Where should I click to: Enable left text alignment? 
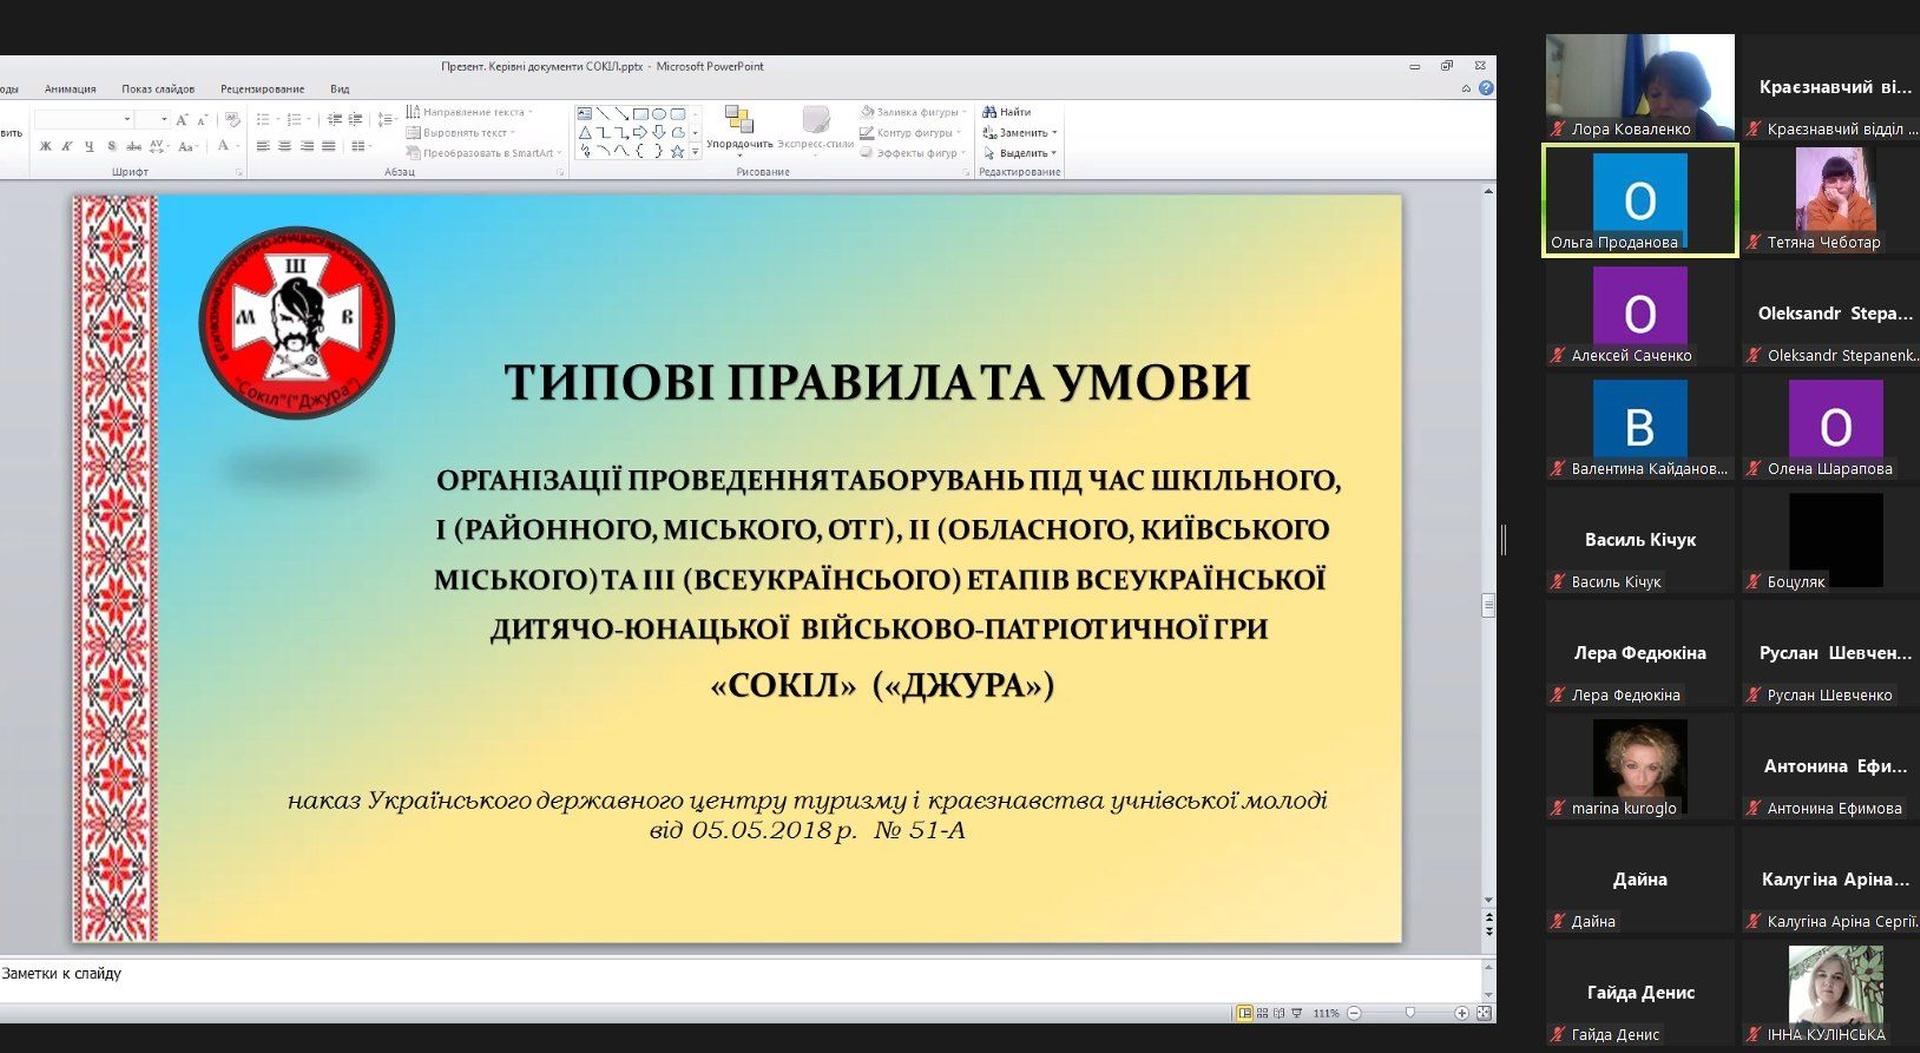click(263, 147)
